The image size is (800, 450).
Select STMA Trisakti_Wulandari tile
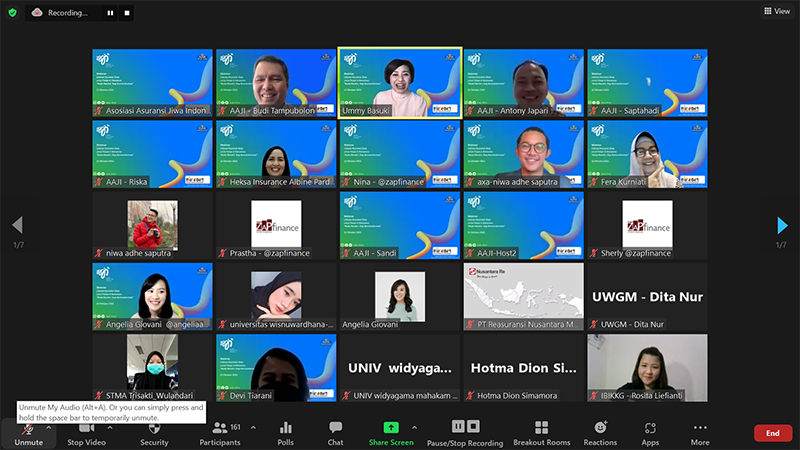pyautogui.click(x=152, y=368)
